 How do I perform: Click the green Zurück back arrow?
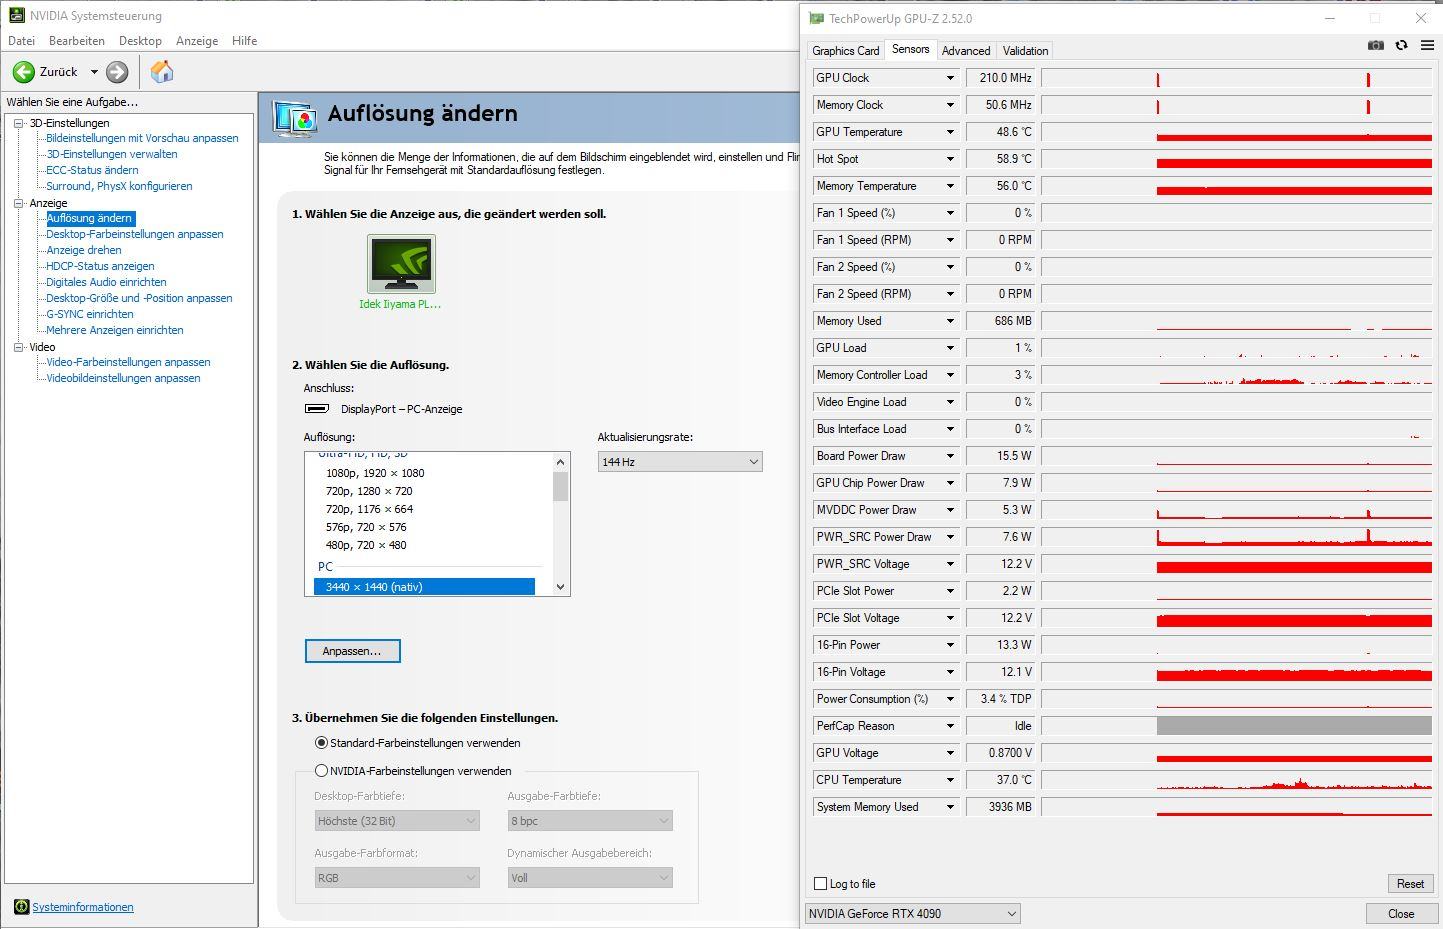coord(24,72)
